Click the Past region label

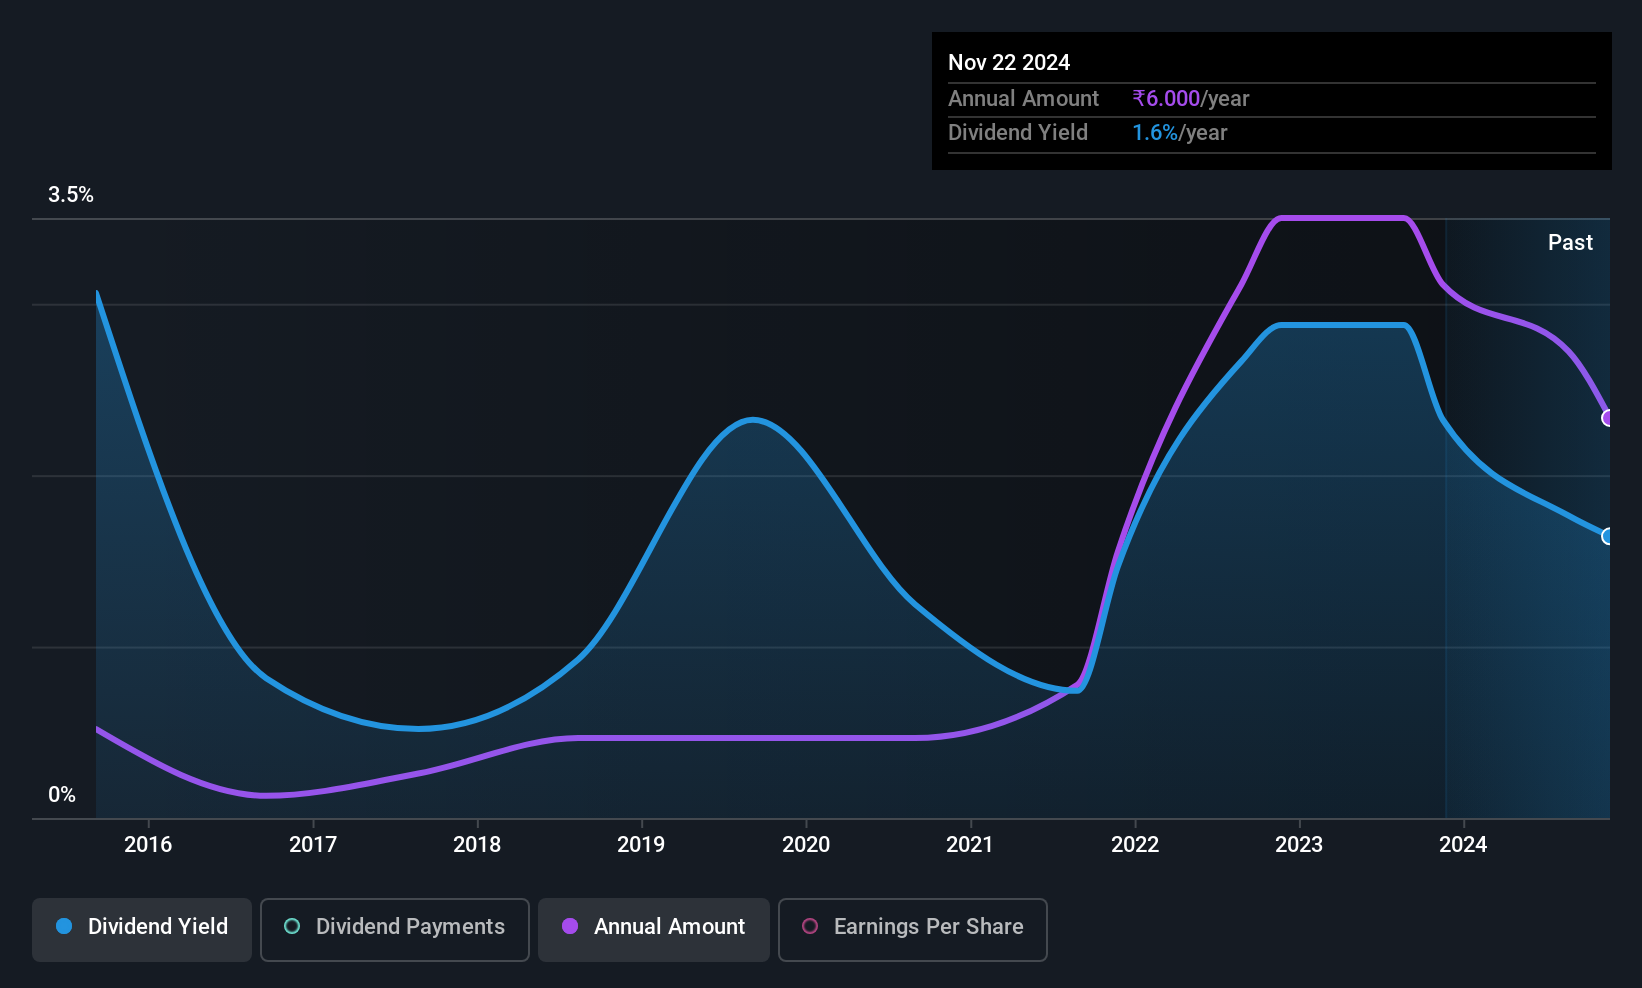[1570, 242]
